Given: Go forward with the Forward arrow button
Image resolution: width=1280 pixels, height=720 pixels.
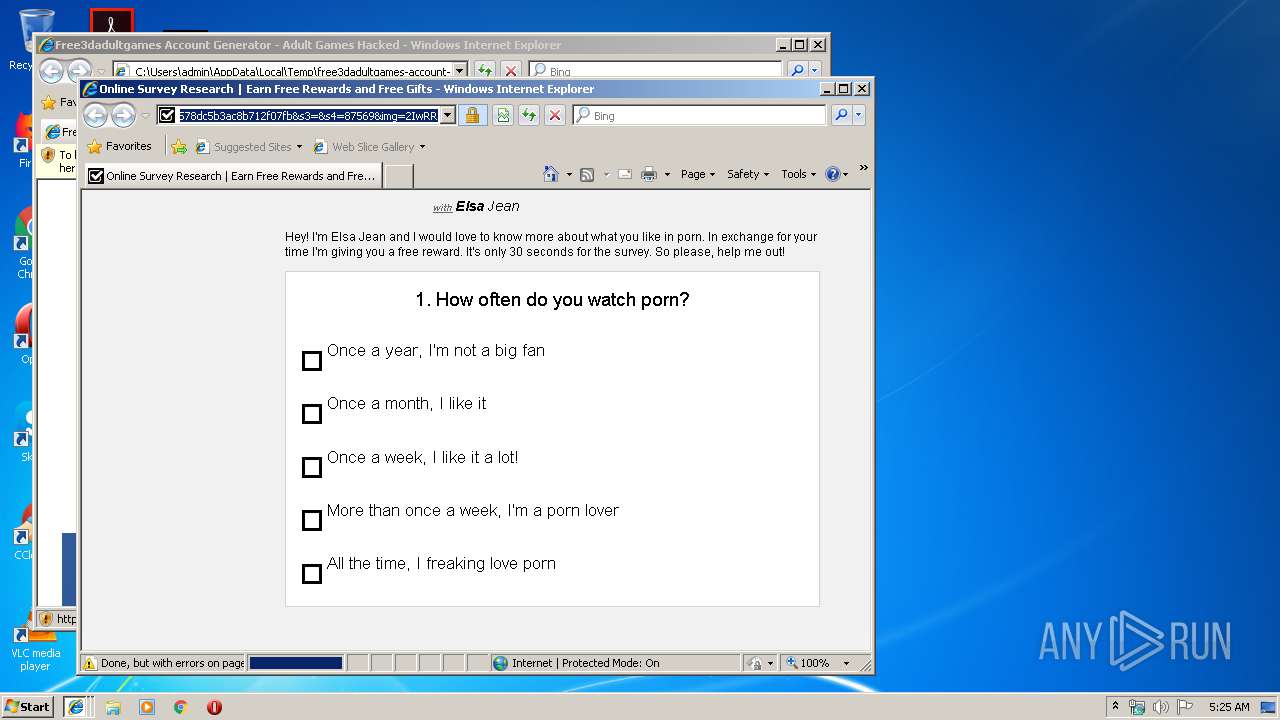Looking at the screenshot, I should click(123, 116).
